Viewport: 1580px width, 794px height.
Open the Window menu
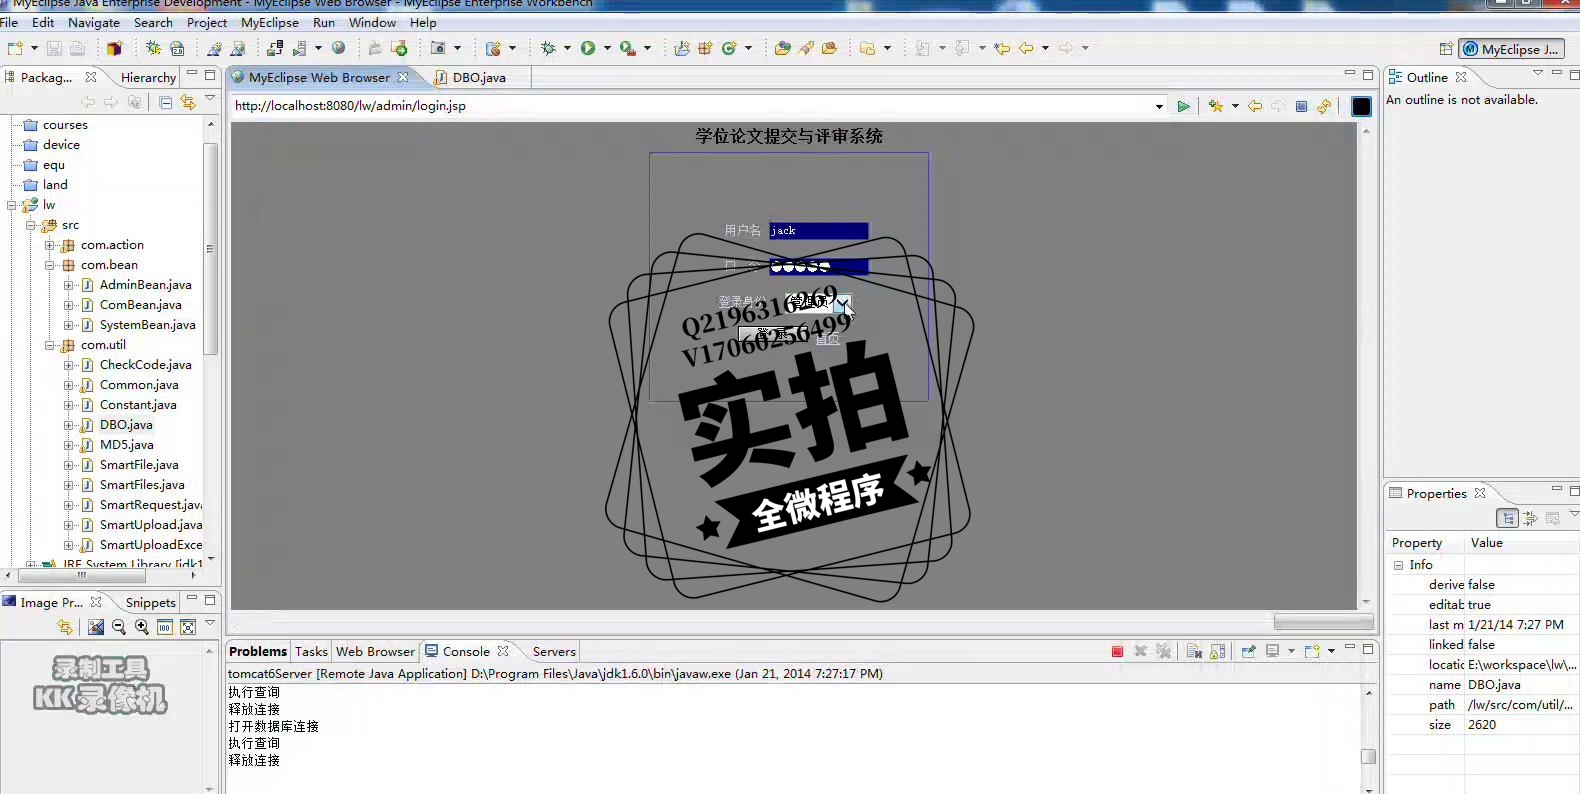pos(372,22)
